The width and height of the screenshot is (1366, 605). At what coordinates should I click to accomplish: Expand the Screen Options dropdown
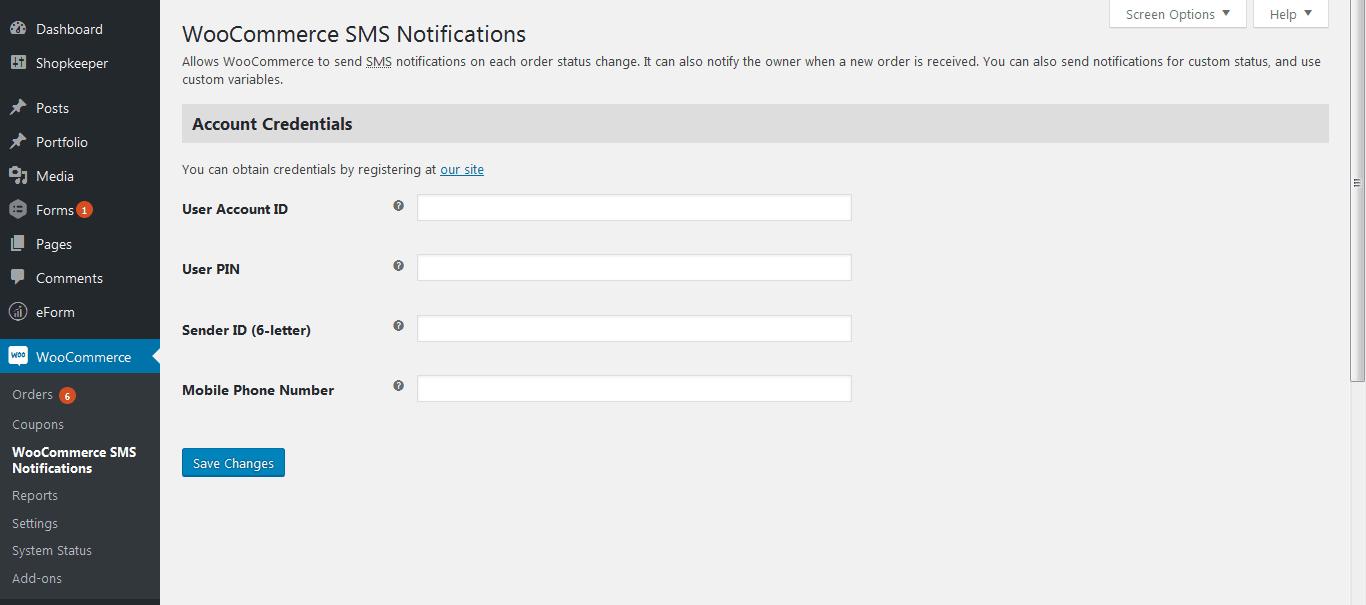[x=1177, y=14]
